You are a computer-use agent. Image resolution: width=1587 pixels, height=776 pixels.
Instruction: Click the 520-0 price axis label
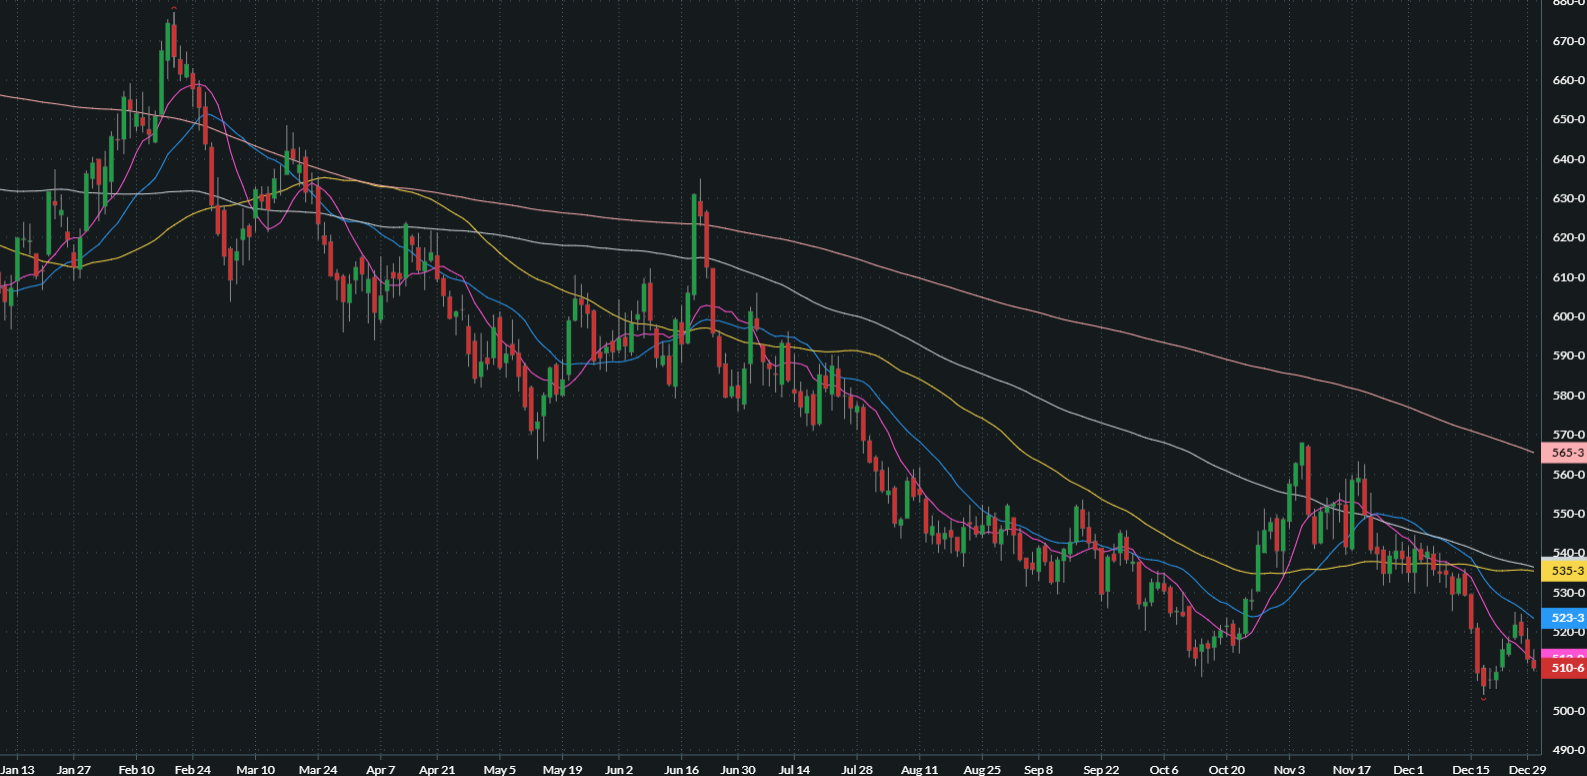point(1568,632)
